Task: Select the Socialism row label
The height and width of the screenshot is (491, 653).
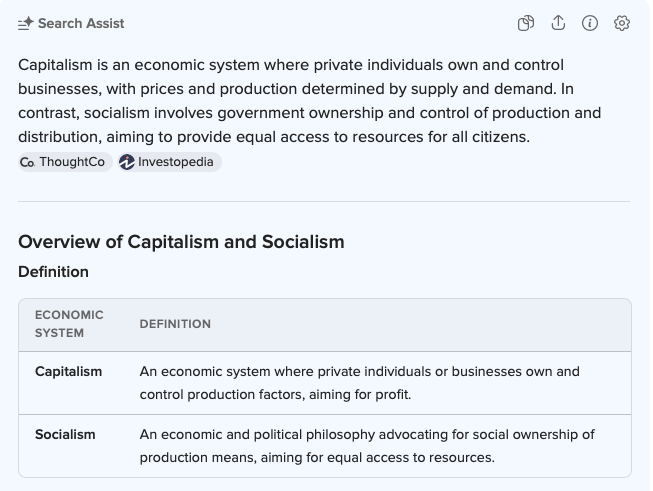Action: coord(65,434)
